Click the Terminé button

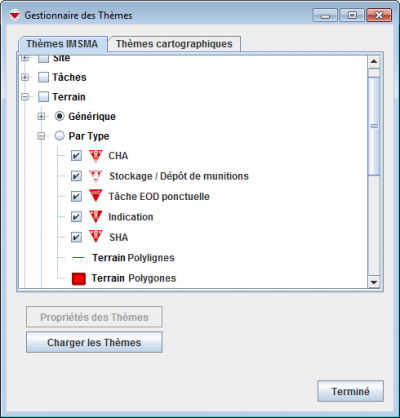tap(350, 391)
